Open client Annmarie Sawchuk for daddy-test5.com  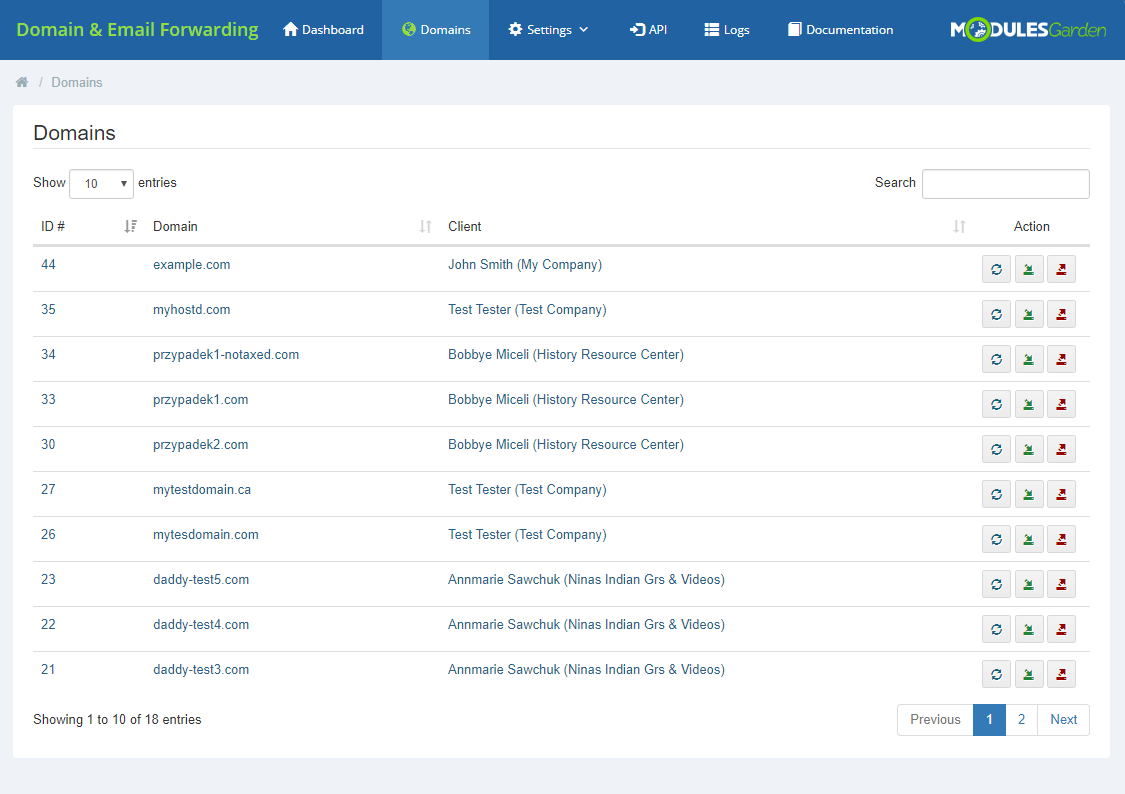pyautogui.click(x=586, y=580)
